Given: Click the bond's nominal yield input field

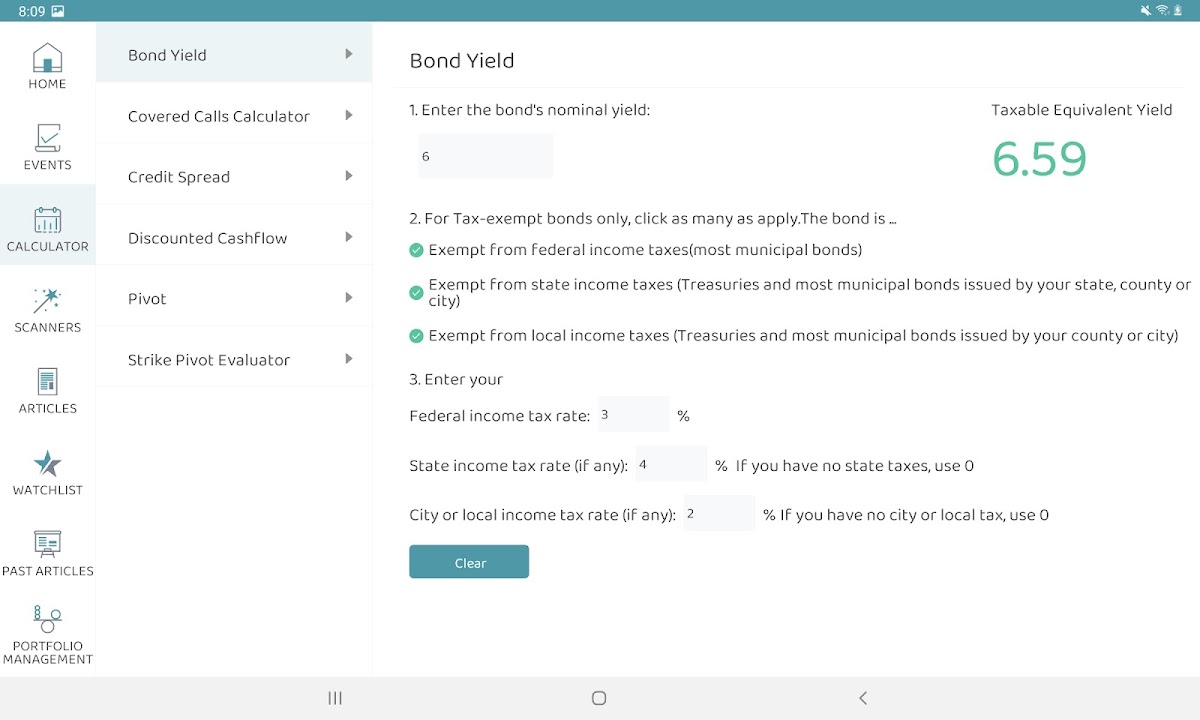Looking at the screenshot, I should click(485, 157).
